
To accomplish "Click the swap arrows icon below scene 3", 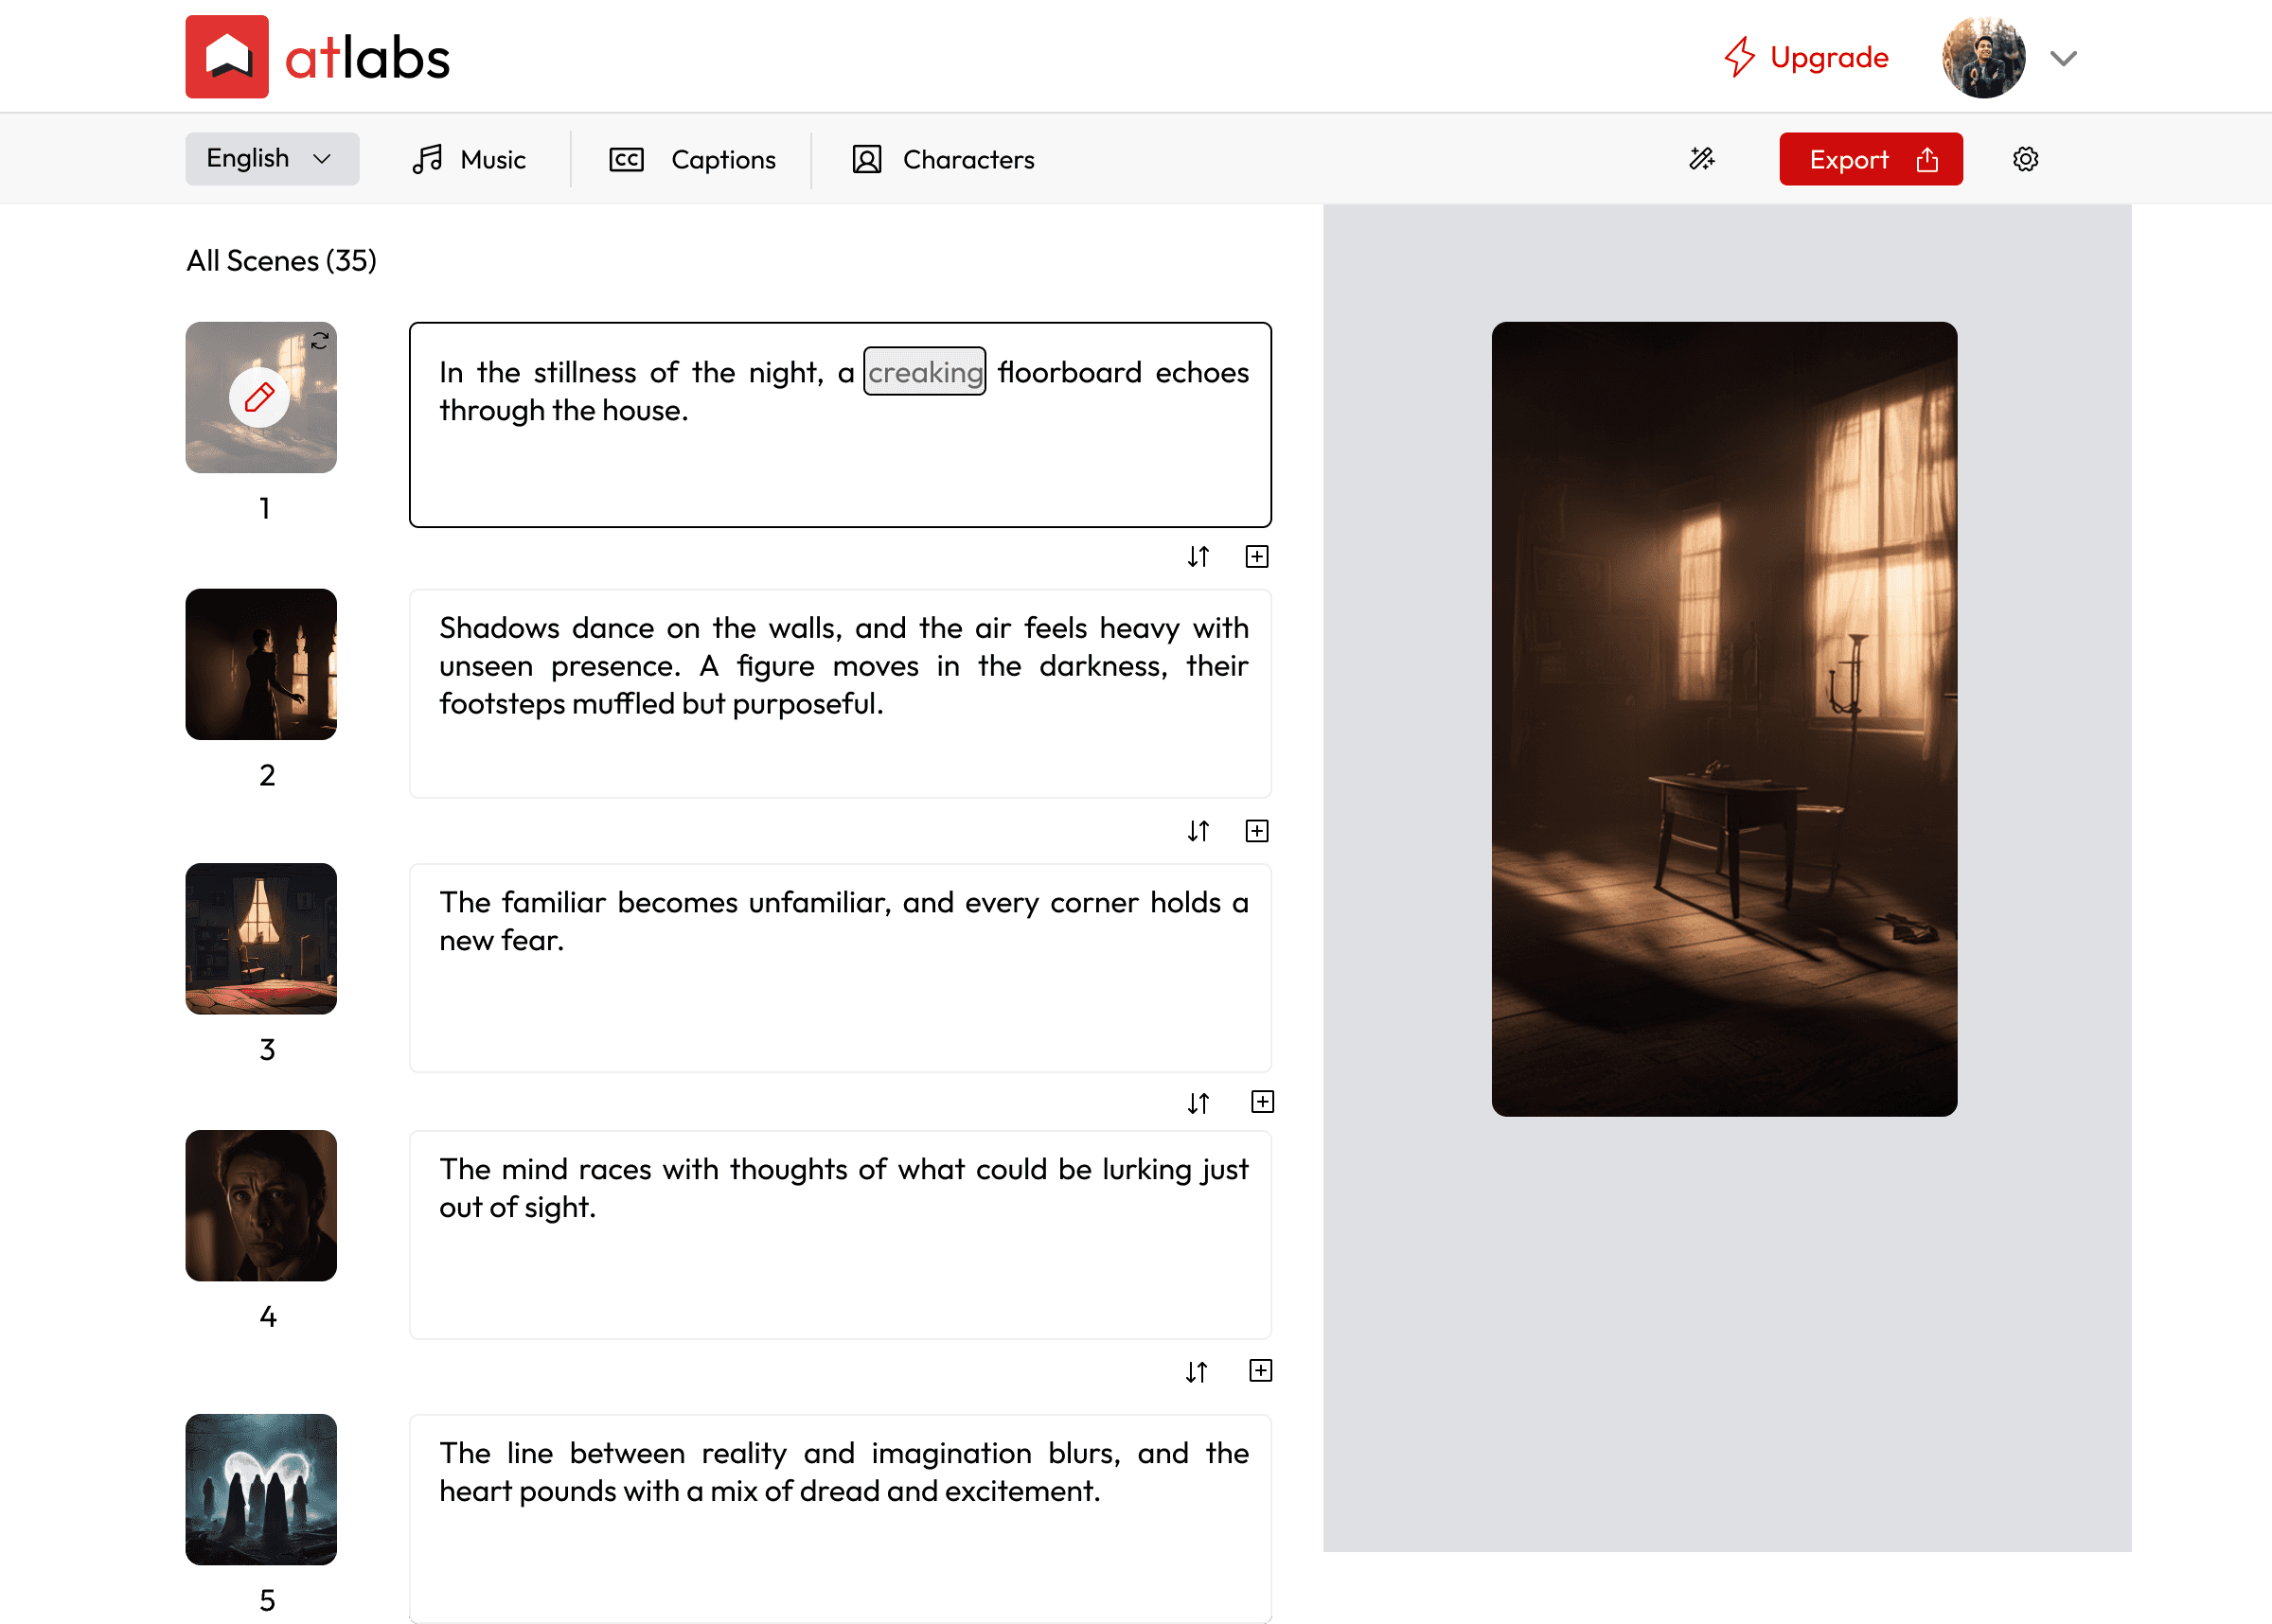I will point(1198,1103).
